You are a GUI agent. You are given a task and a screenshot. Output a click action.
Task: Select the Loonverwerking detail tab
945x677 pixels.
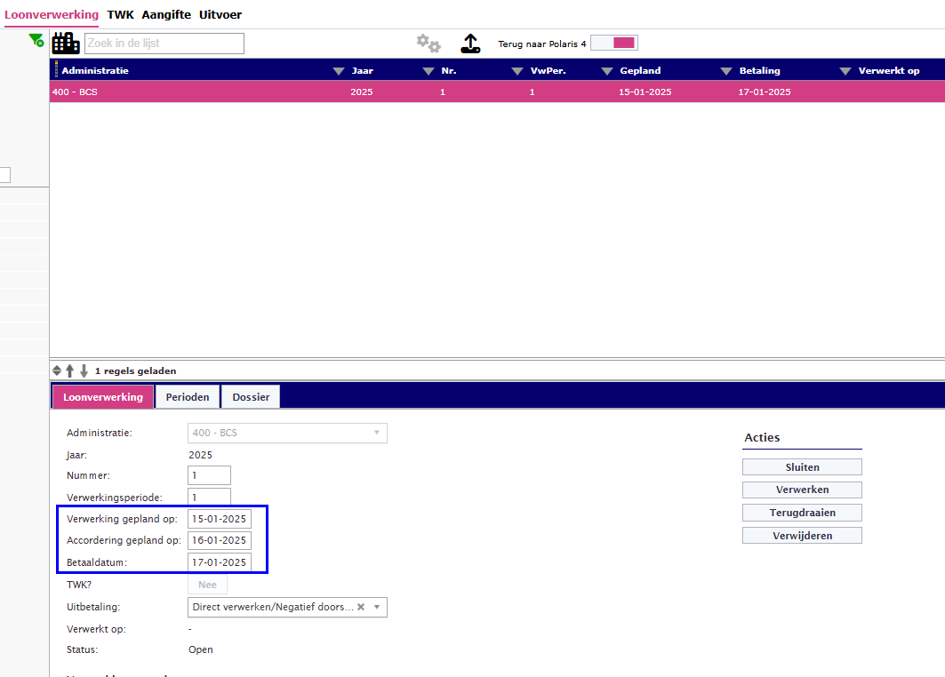click(x=103, y=397)
